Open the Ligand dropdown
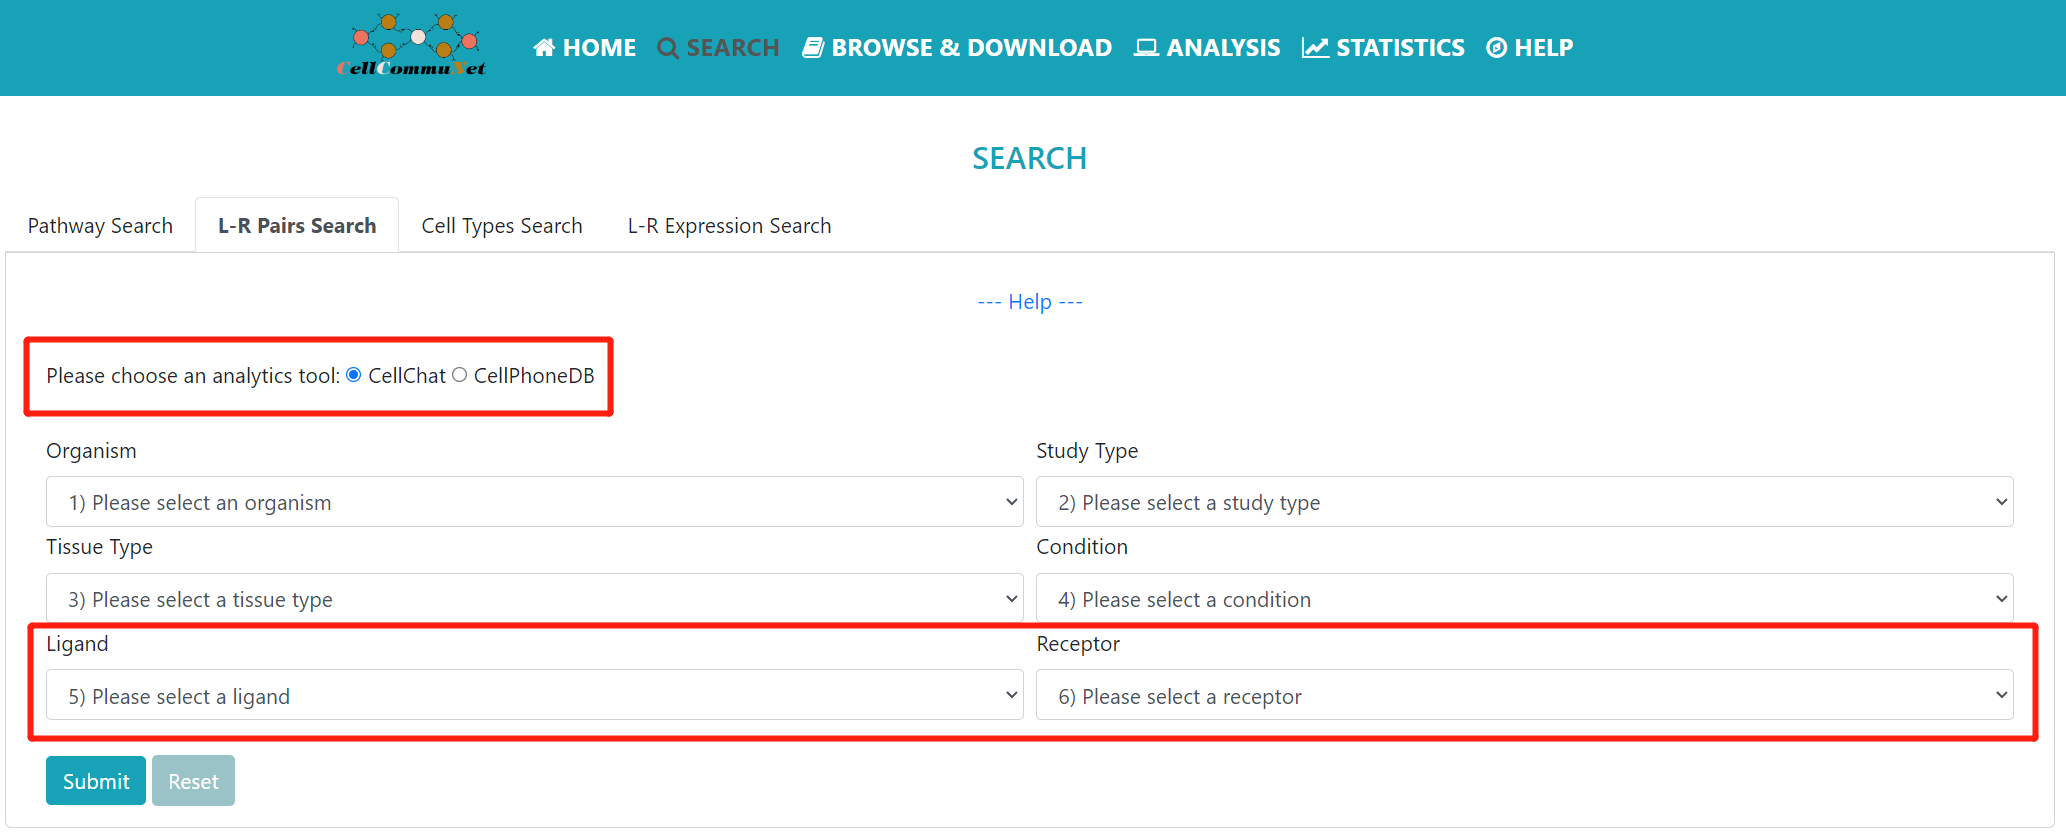Image resolution: width=2066 pixels, height=836 pixels. click(534, 695)
